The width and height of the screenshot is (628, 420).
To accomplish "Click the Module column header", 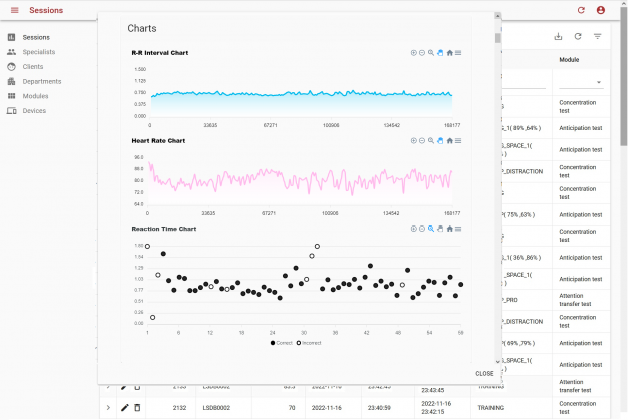I will click(x=570, y=60).
